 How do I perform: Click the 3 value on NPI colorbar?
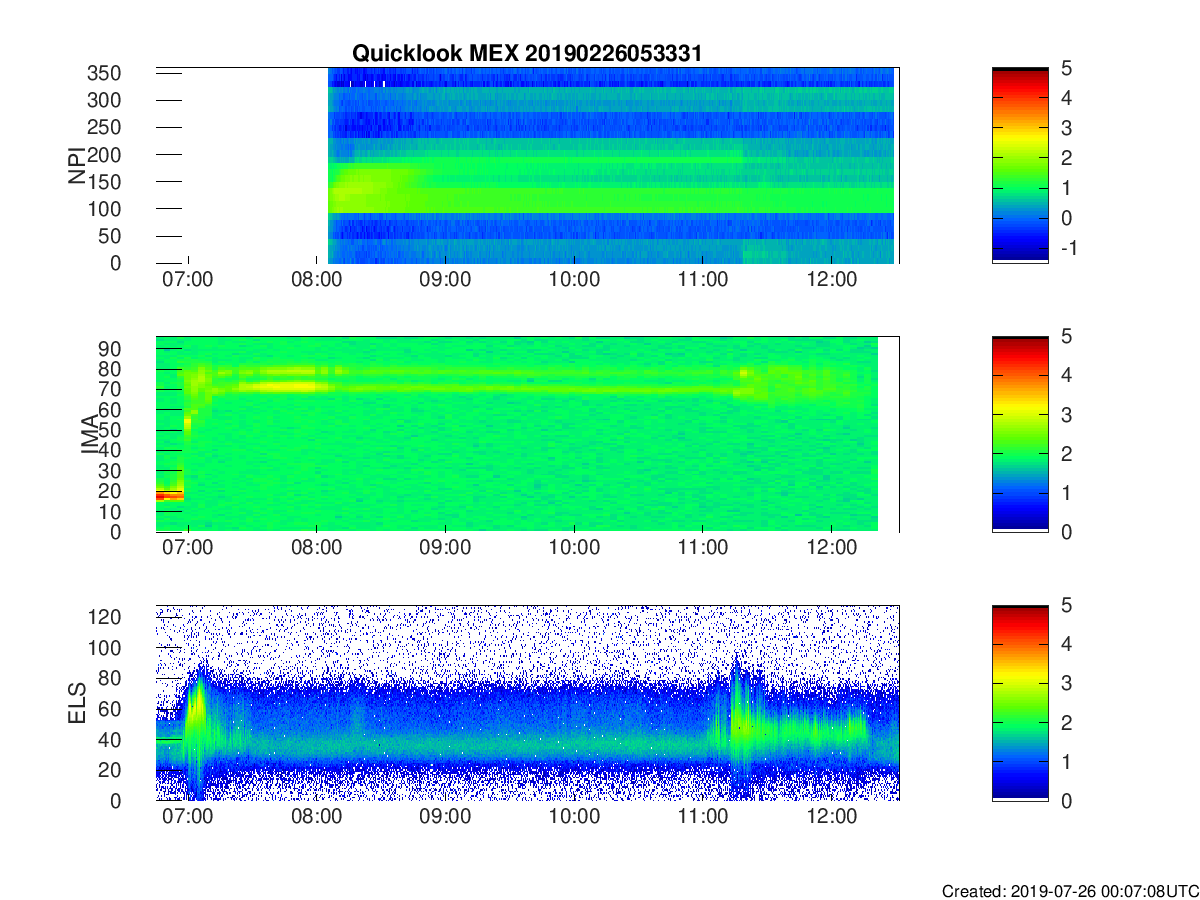[x=1066, y=128]
